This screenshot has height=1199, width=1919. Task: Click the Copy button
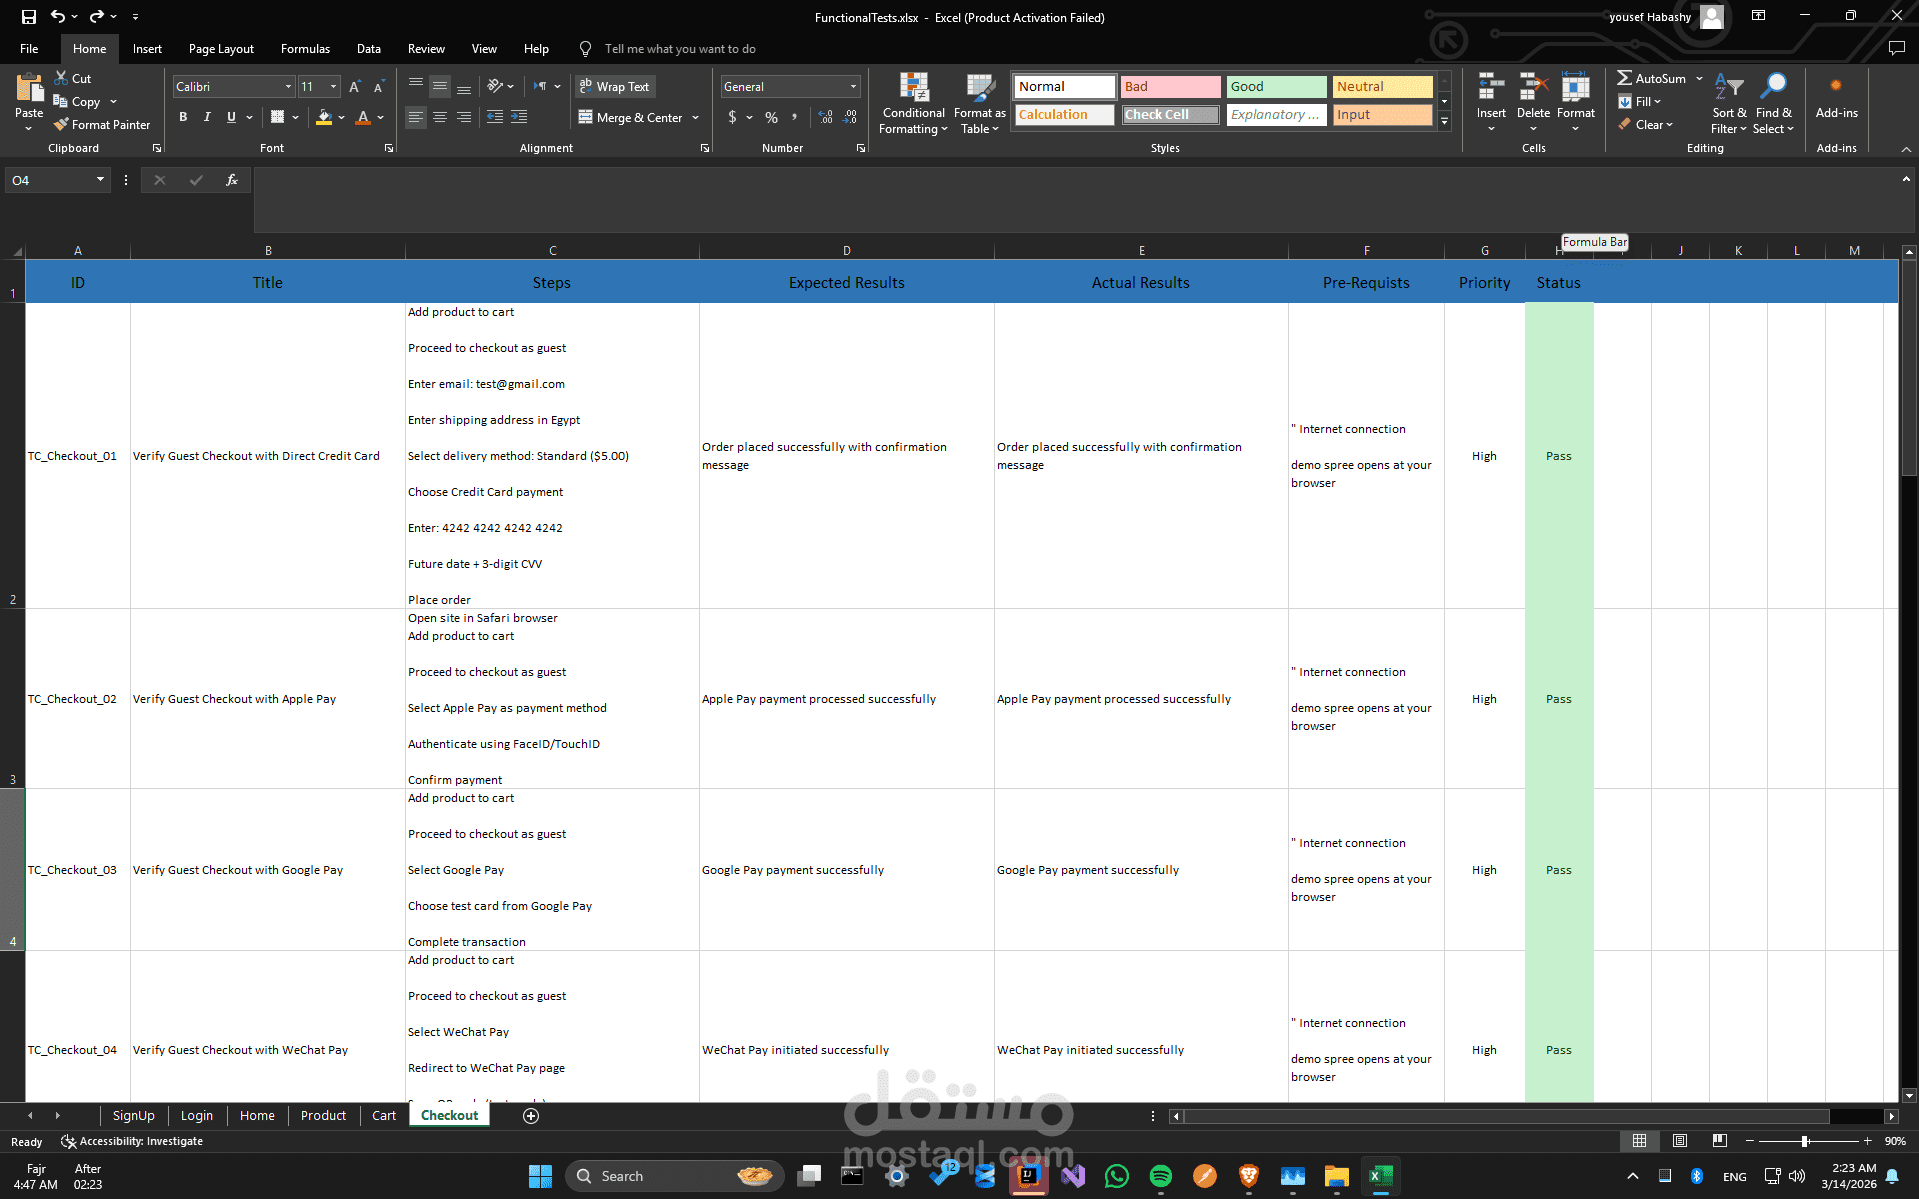(77, 101)
